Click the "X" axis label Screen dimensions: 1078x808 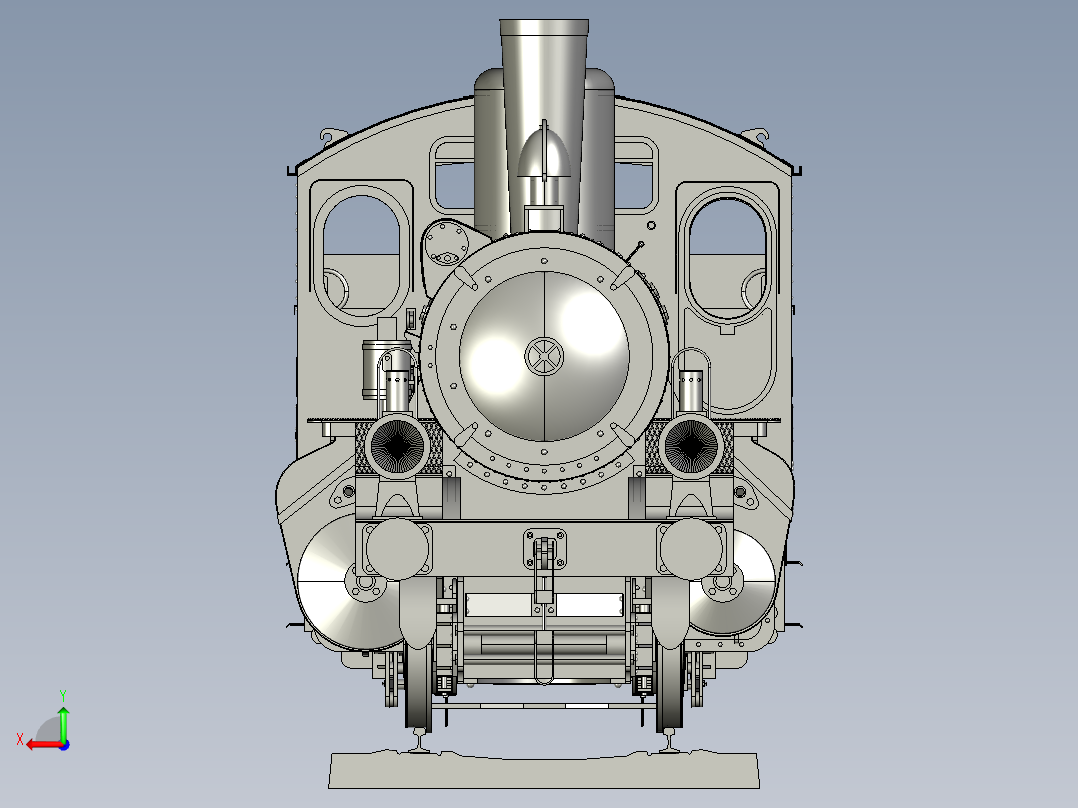[x=20, y=740]
